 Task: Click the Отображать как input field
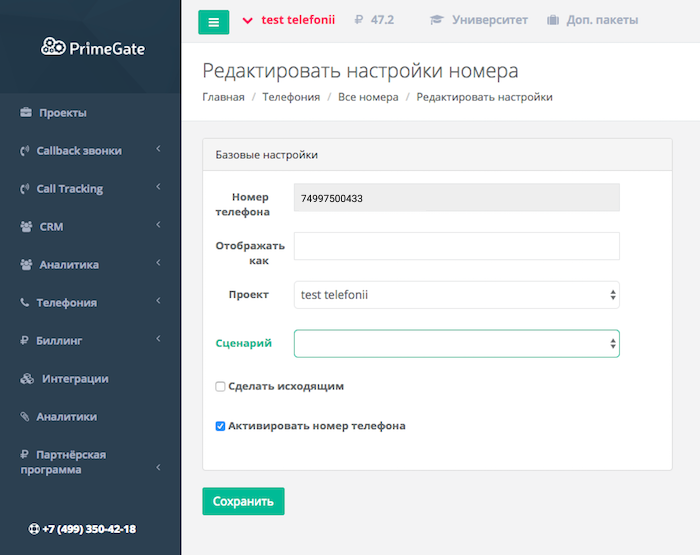(456, 246)
